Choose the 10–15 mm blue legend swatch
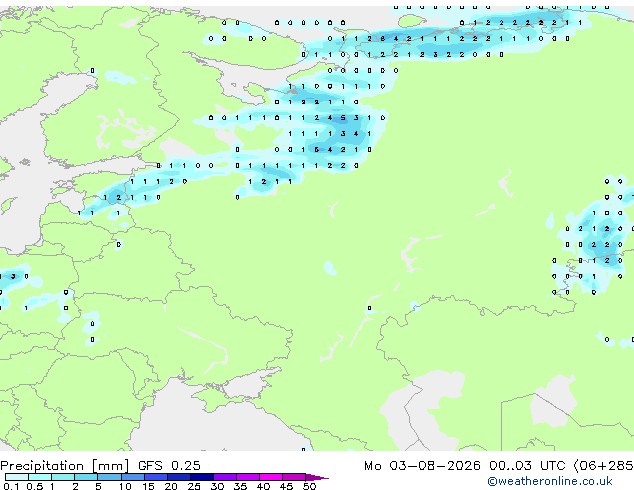This screenshot has width=634, height=490. (132, 477)
